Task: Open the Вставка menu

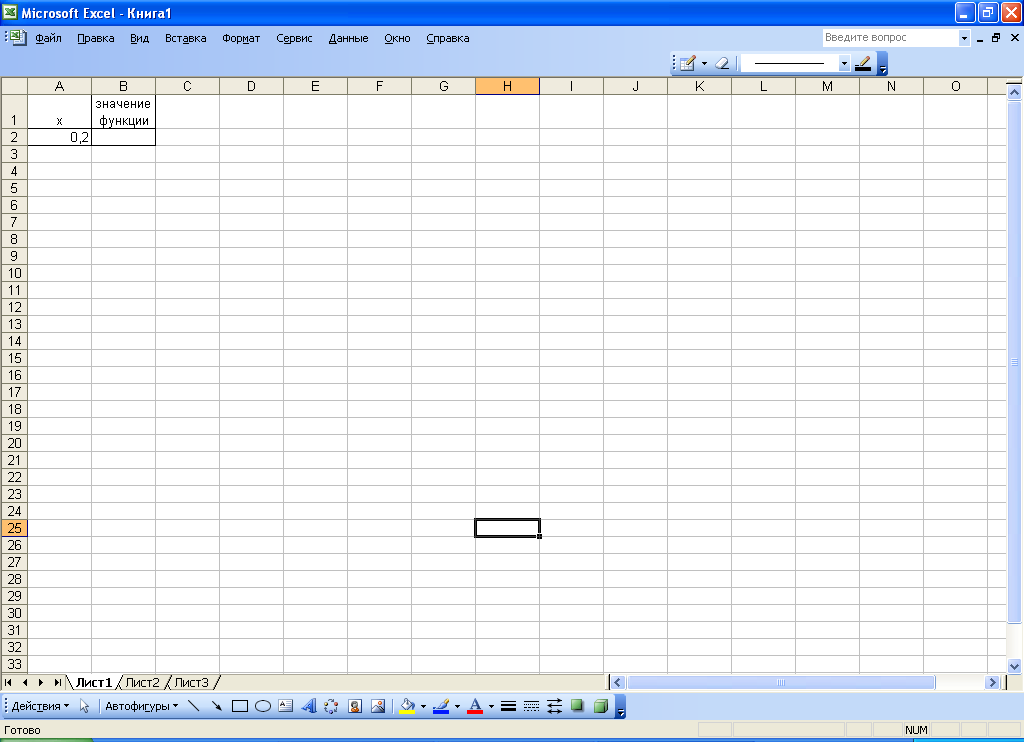Action: click(x=185, y=38)
